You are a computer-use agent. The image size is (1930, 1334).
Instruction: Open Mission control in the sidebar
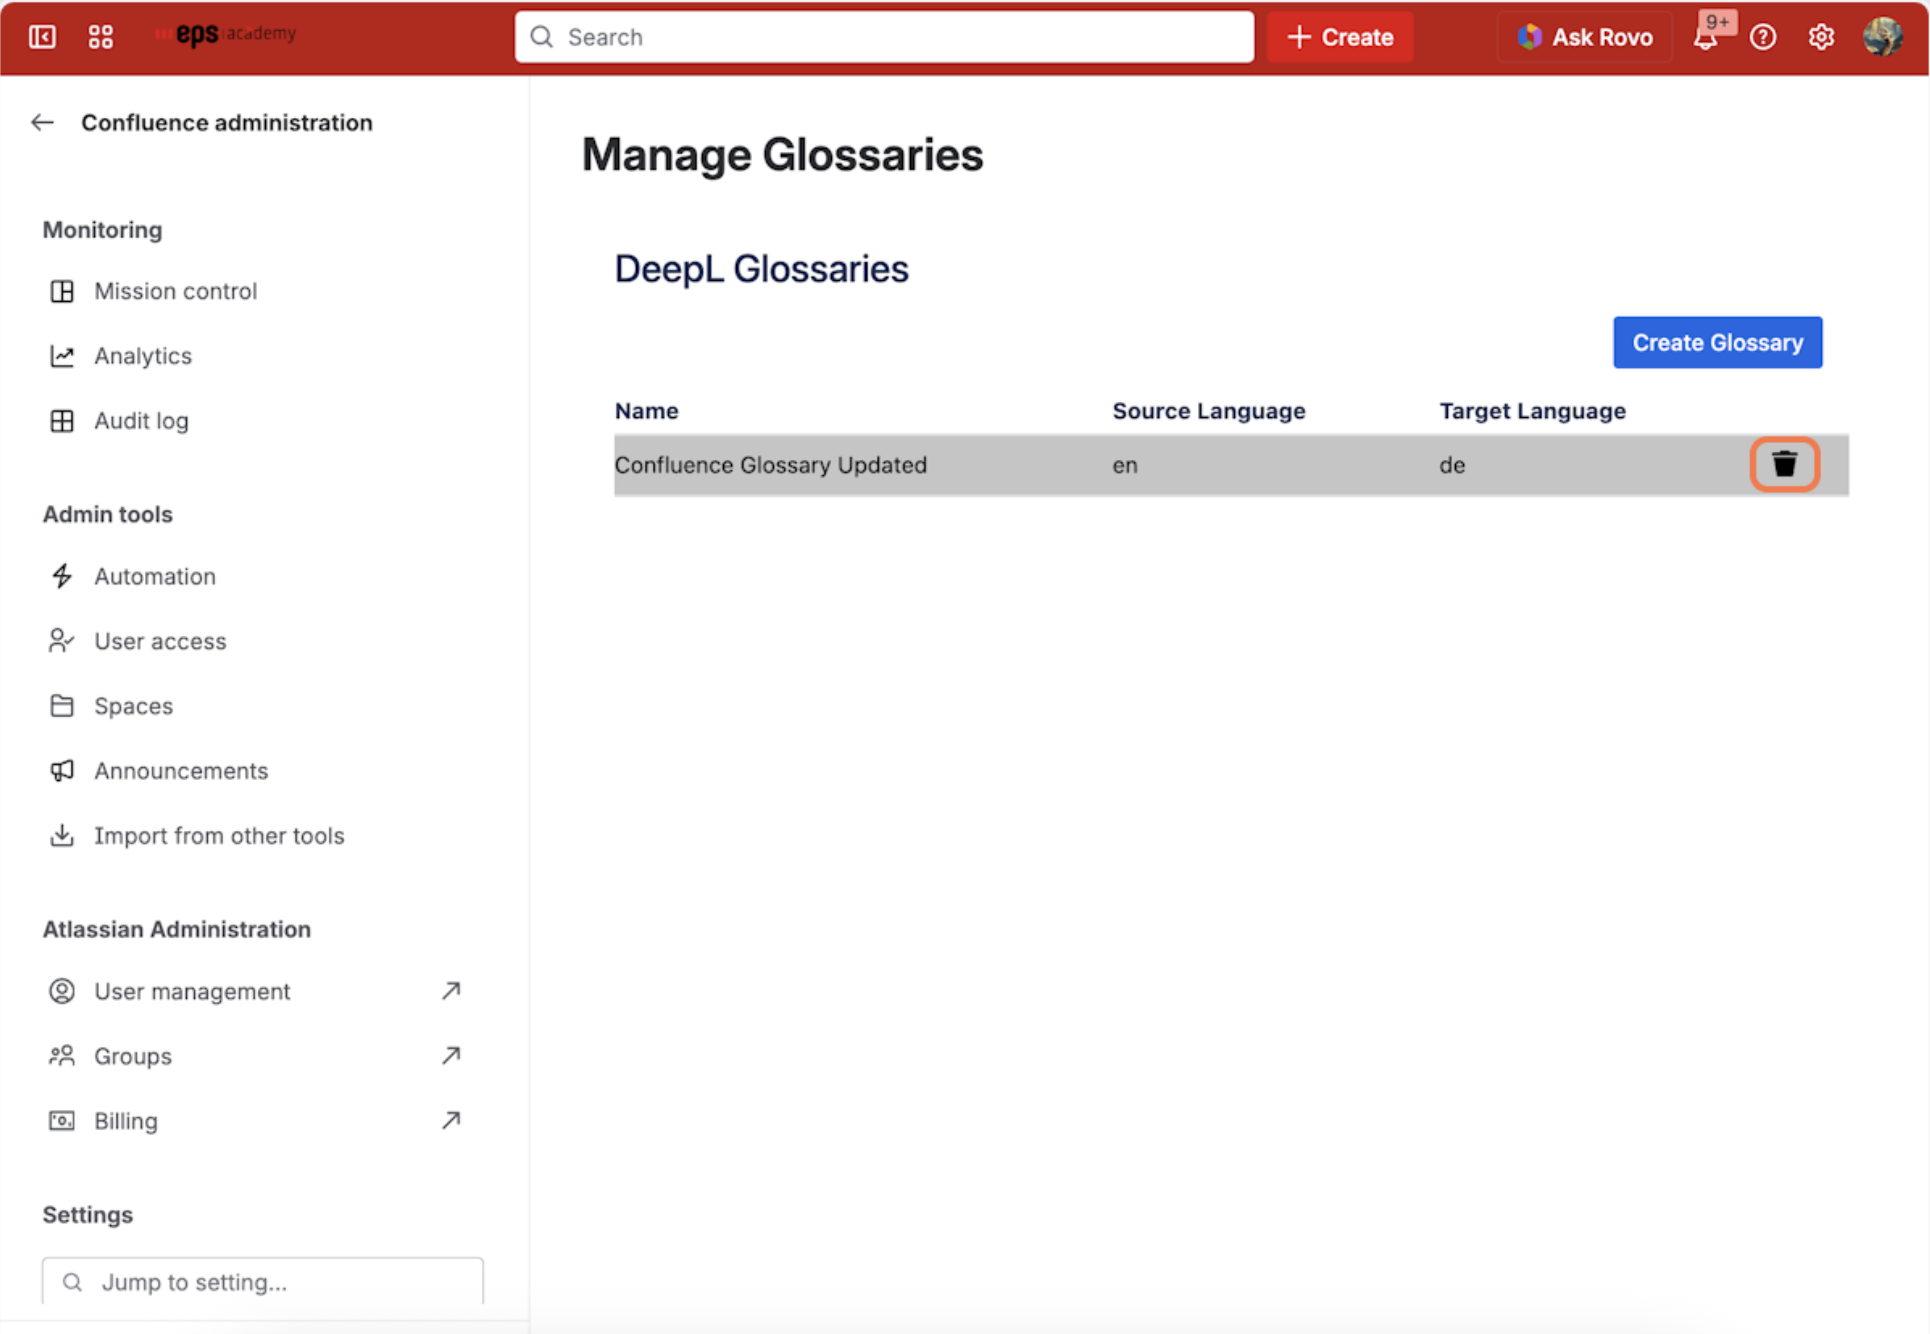(175, 291)
